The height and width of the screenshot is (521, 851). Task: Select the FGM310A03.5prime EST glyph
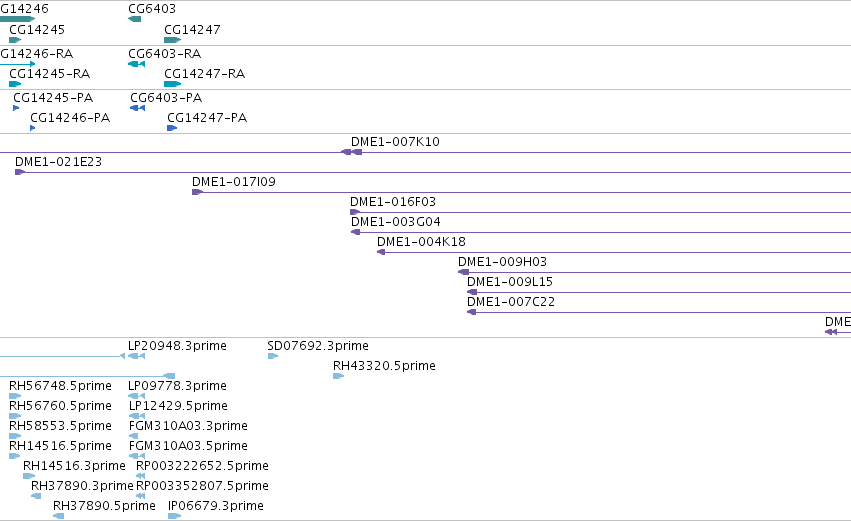coord(137,456)
